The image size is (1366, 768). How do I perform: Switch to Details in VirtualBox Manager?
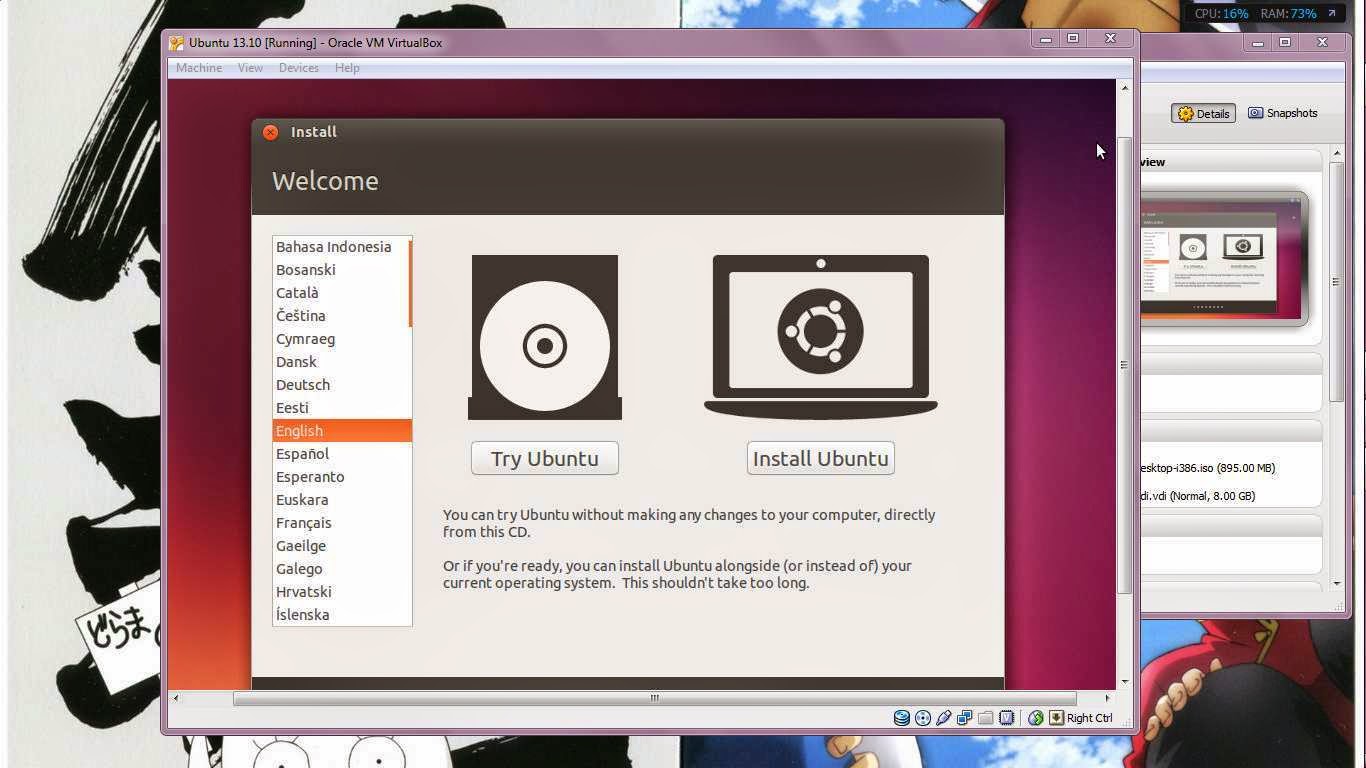[1204, 113]
